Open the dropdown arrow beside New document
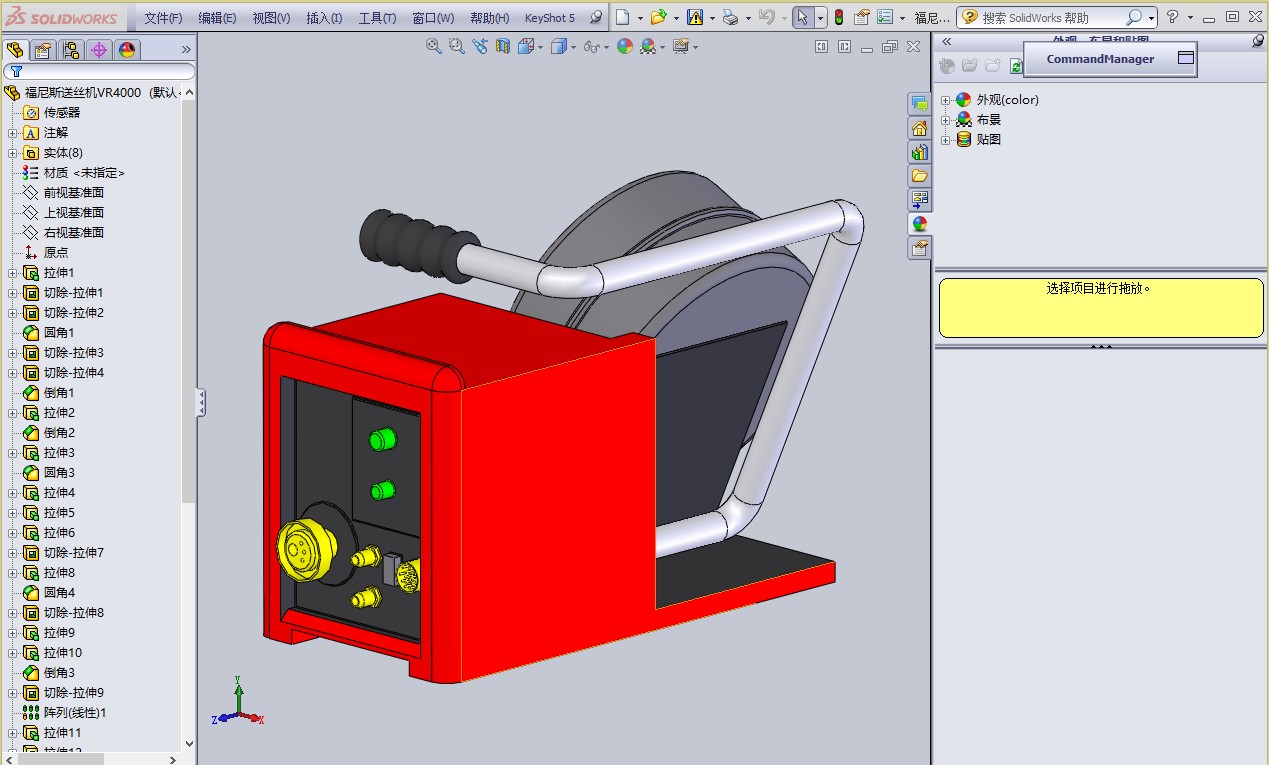Viewport: 1269px width, 765px height. 640,18
